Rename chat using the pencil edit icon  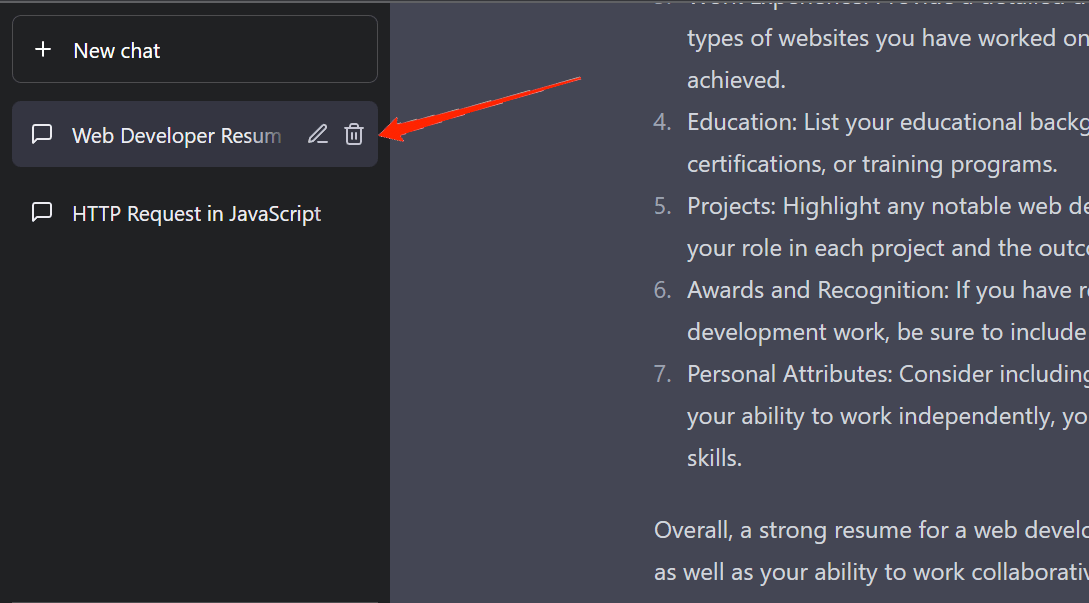(318, 134)
